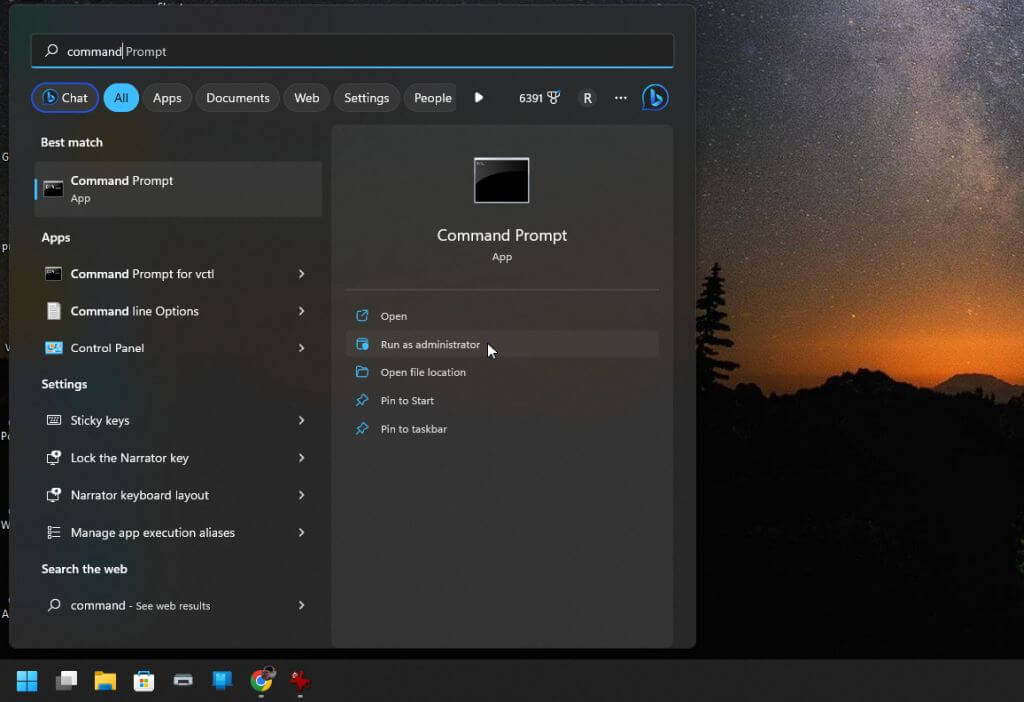This screenshot has width=1024, height=702.
Task: Launch Google Chrome from the taskbar
Action: click(261, 681)
